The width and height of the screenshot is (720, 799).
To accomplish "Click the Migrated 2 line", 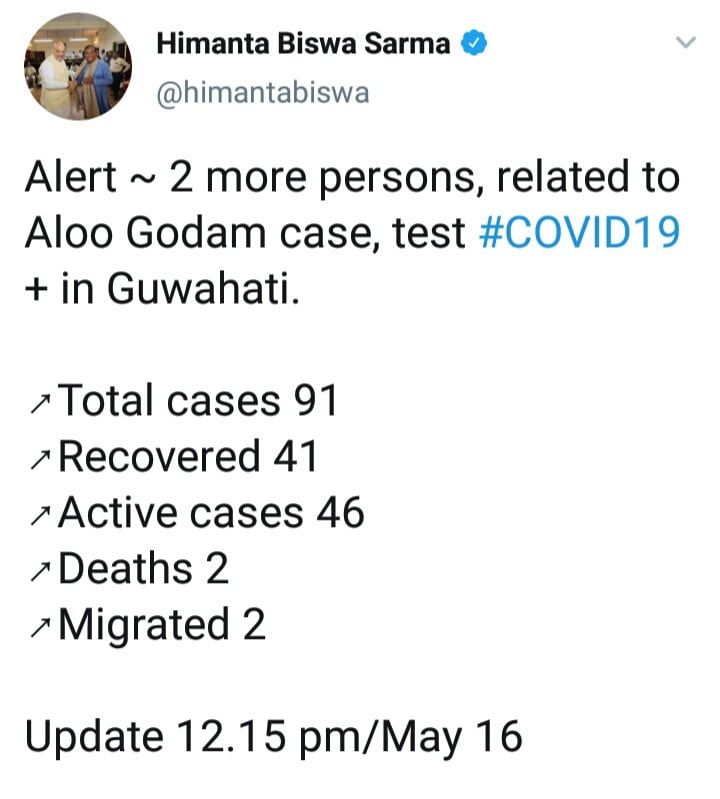I will pyautogui.click(x=162, y=625).
